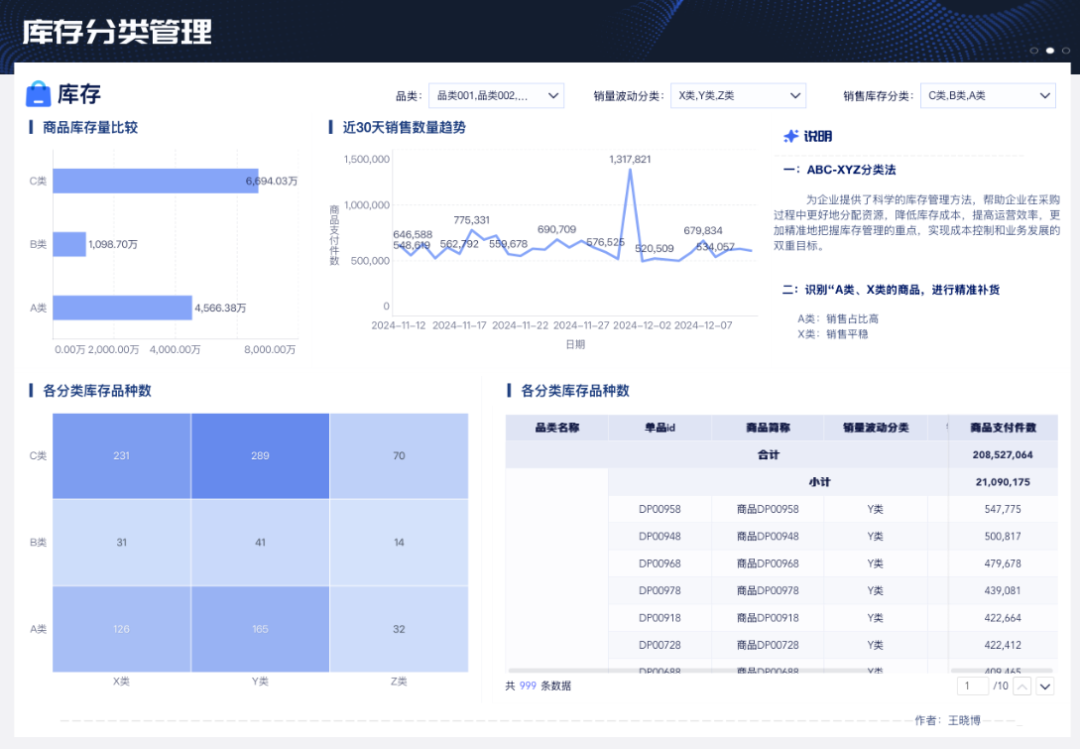Screen dimensions: 1080x749
Task: Click the ABC-XYZ分类法 heading
Action: pyautogui.click(x=851, y=170)
